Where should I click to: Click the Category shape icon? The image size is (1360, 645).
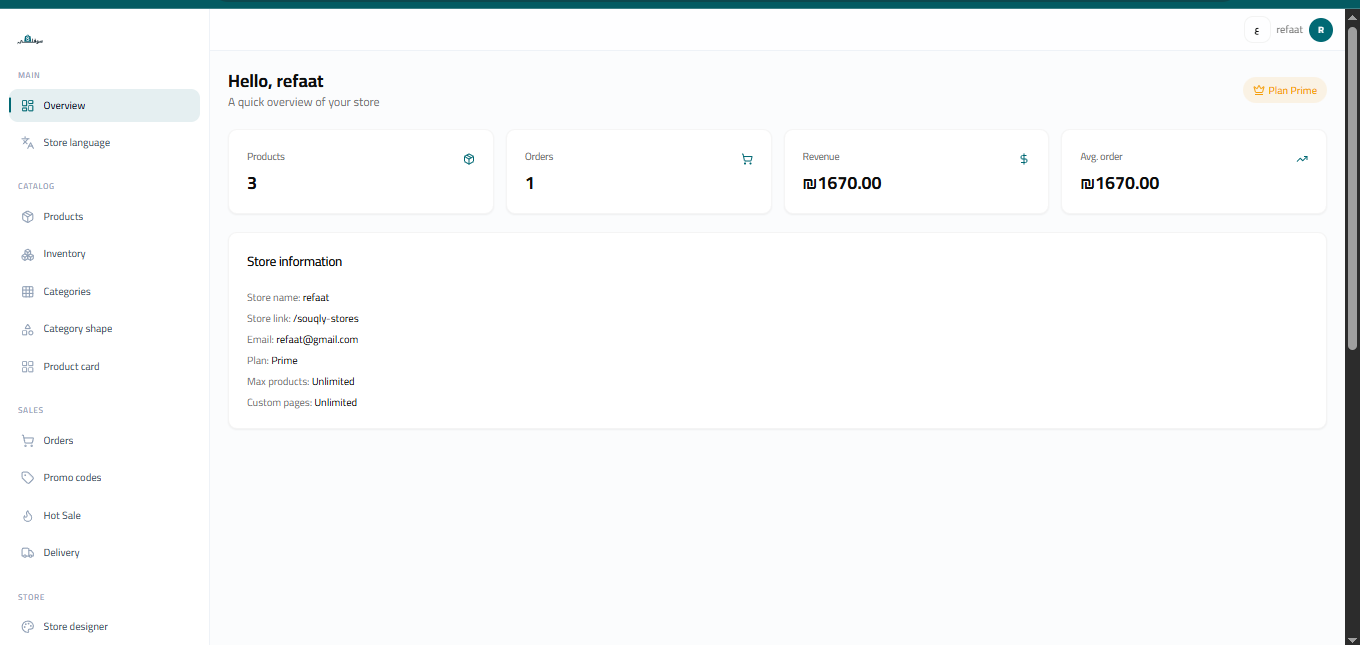(28, 329)
